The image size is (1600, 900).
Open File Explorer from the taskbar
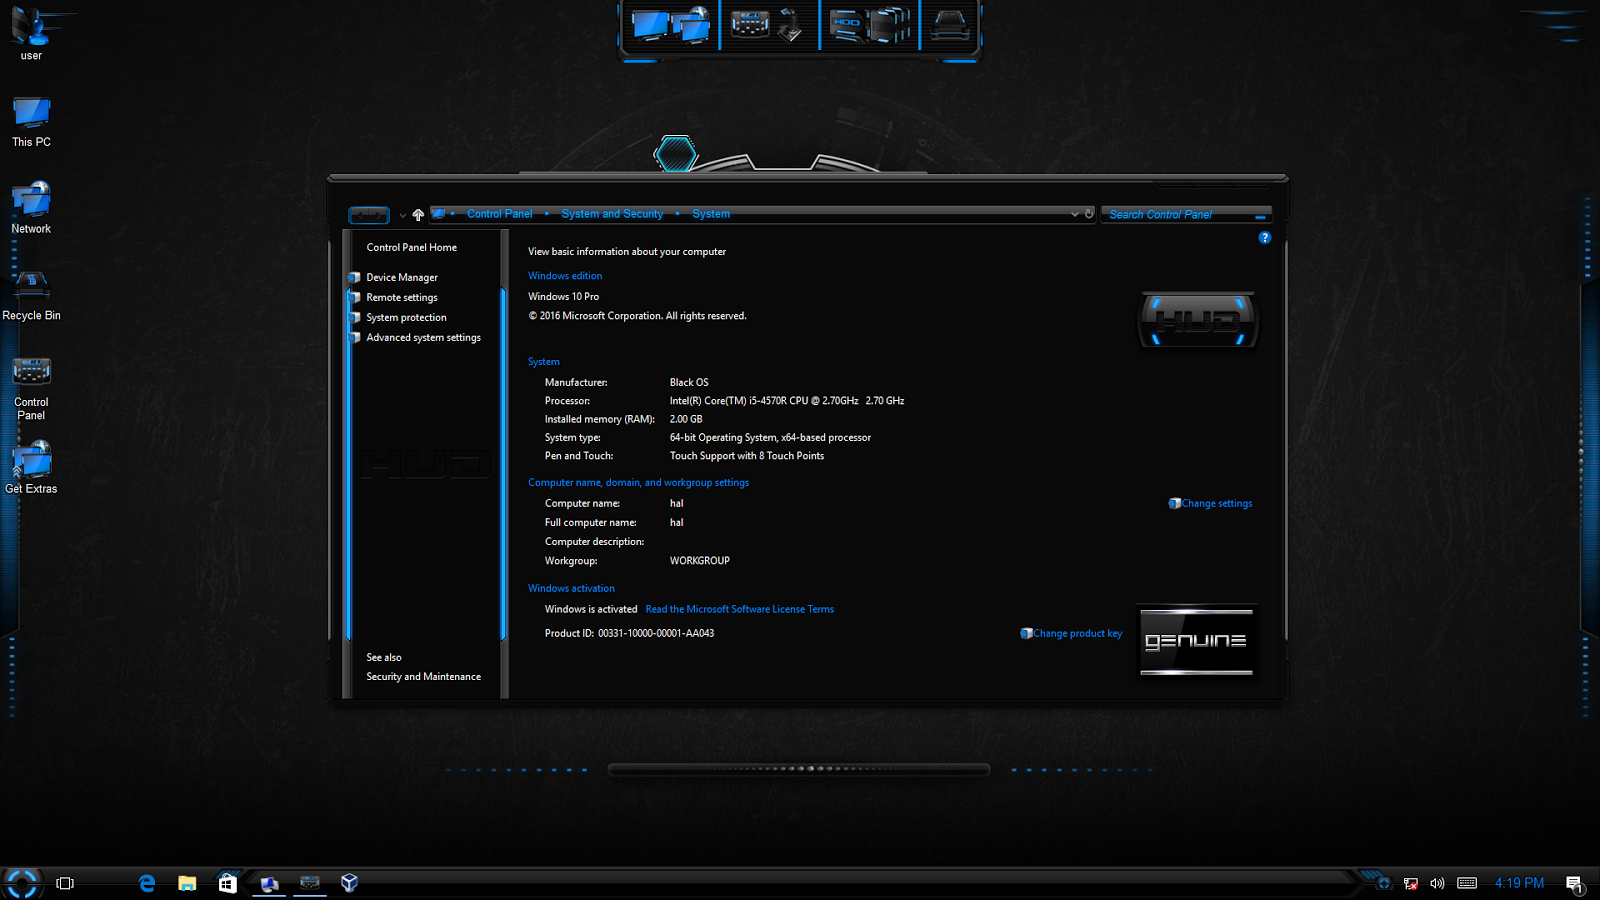187,883
